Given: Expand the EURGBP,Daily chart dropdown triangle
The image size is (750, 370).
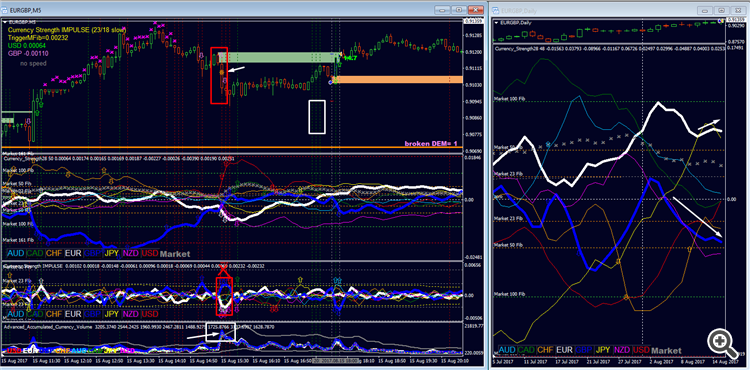Looking at the screenshot, I should pyautogui.click(x=497, y=22).
